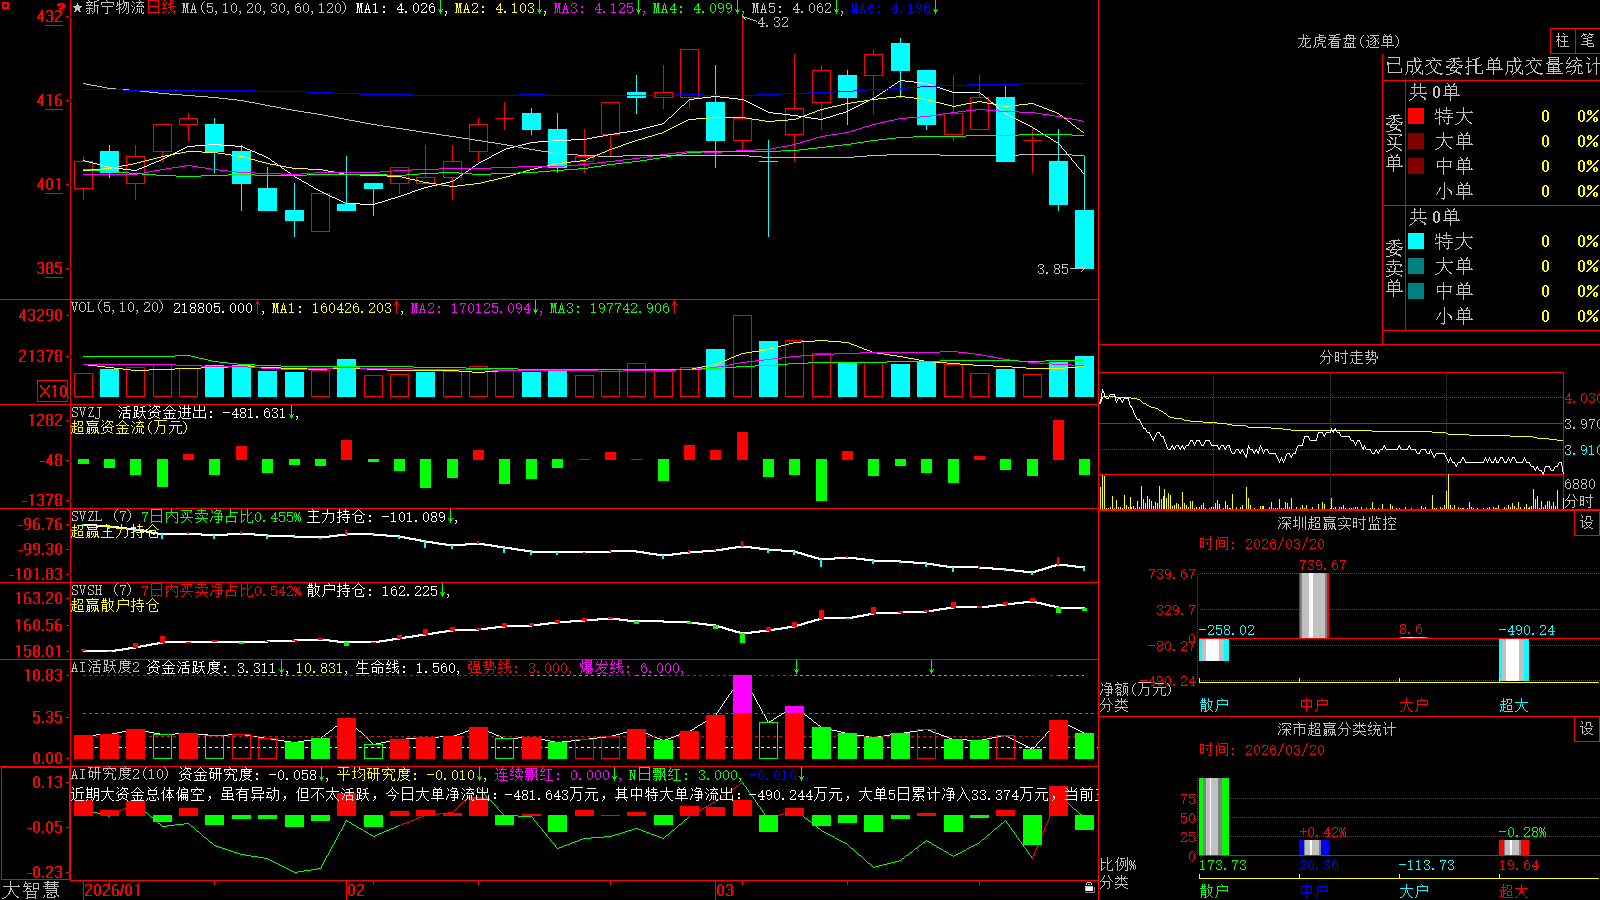Click the 03 month marker on the timeline
Image resolution: width=1600 pixels, height=900 pixels.
coord(725,890)
